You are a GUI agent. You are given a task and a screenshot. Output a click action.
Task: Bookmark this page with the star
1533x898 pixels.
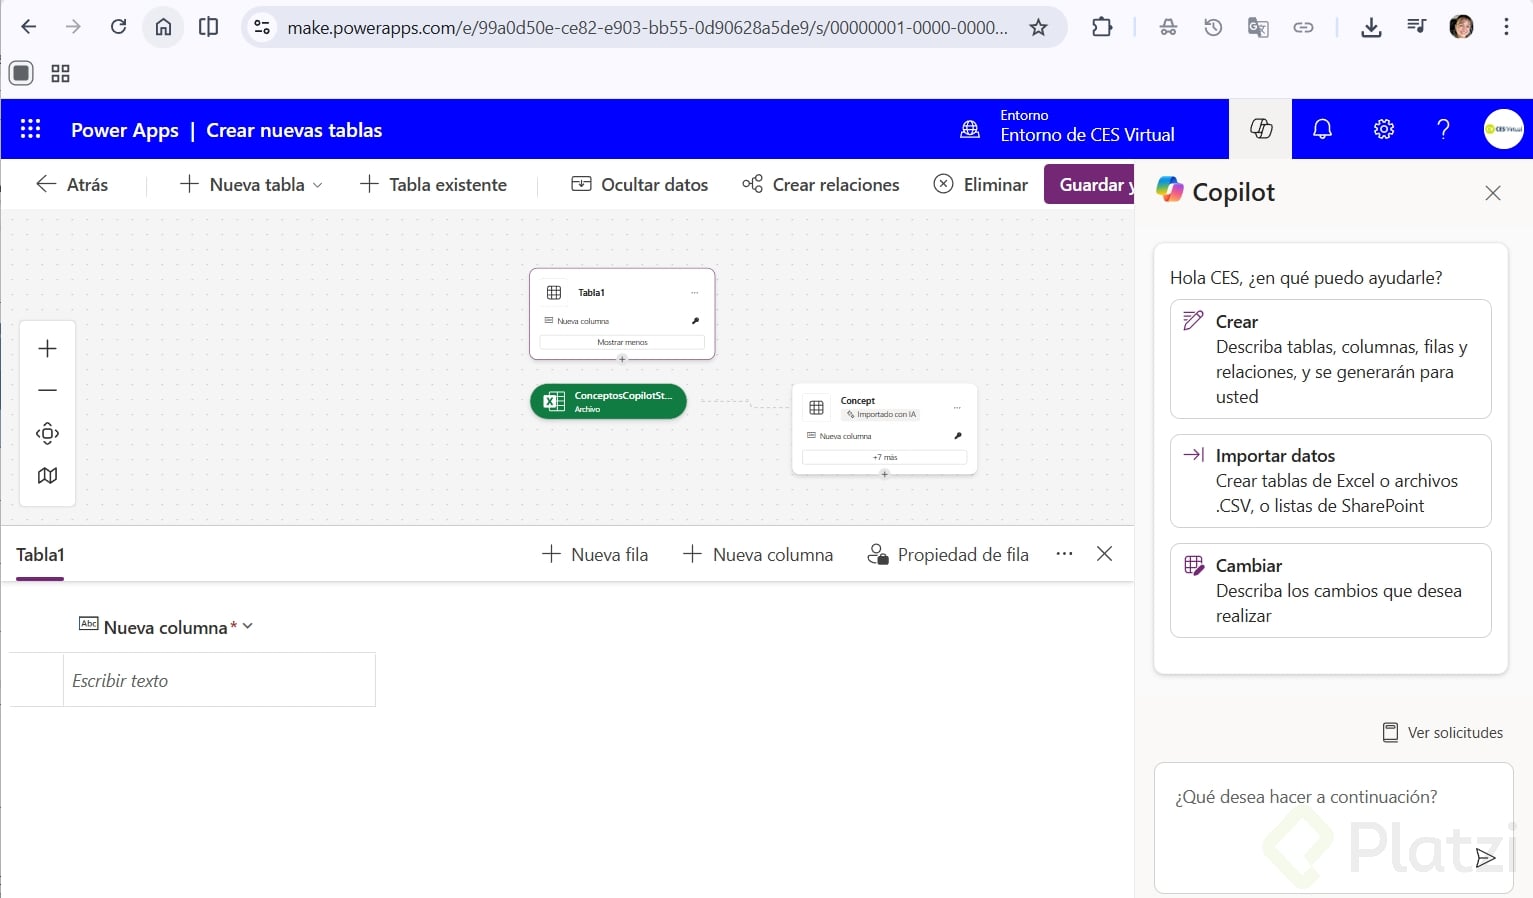coord(1038,27)
